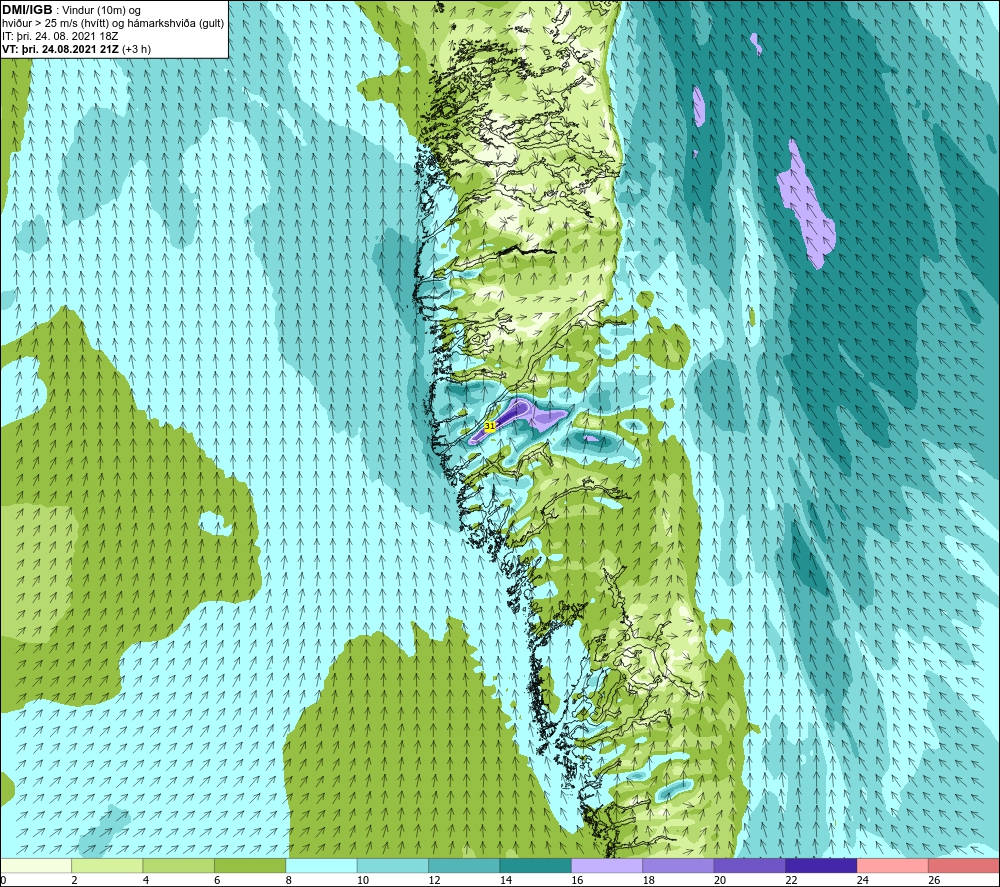Screen dimensions: 1000x887
Task: Click the 0–2 m/s pale legend swatch
Action: point(36,865)
